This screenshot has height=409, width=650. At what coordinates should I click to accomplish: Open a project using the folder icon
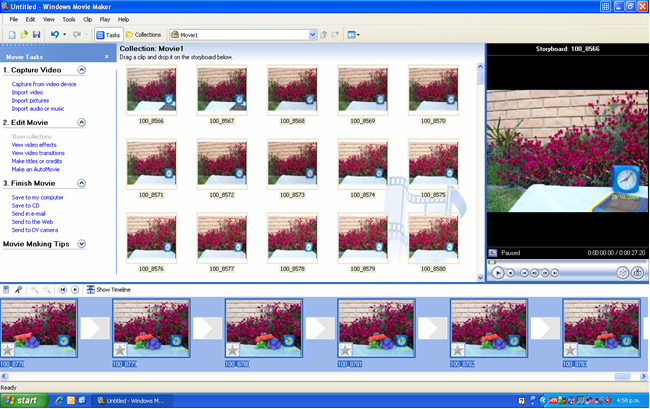tap(24, 35)
